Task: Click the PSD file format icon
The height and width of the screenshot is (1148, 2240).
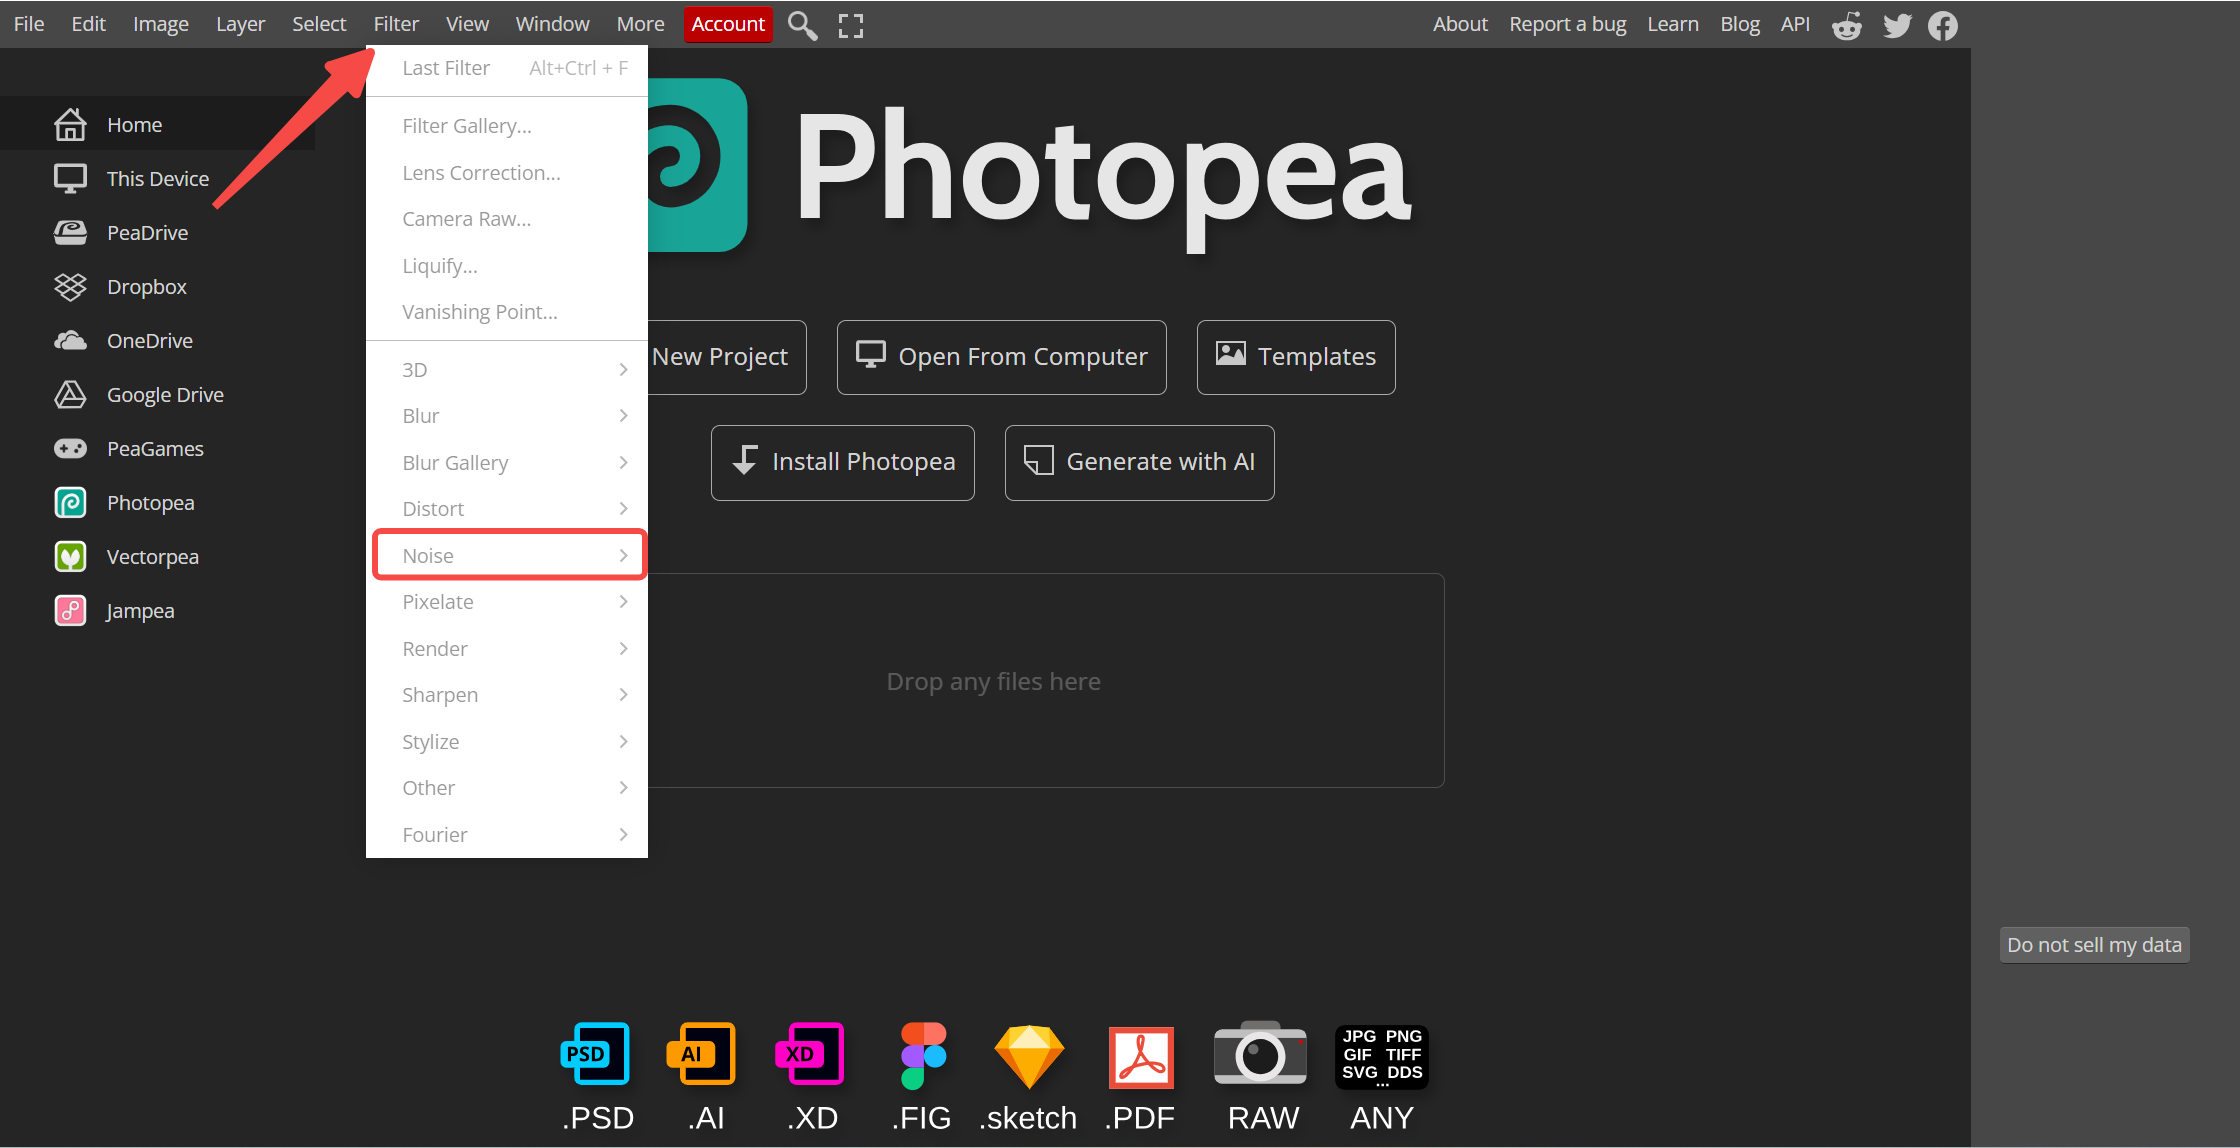Action: (x=596, y=1054)
